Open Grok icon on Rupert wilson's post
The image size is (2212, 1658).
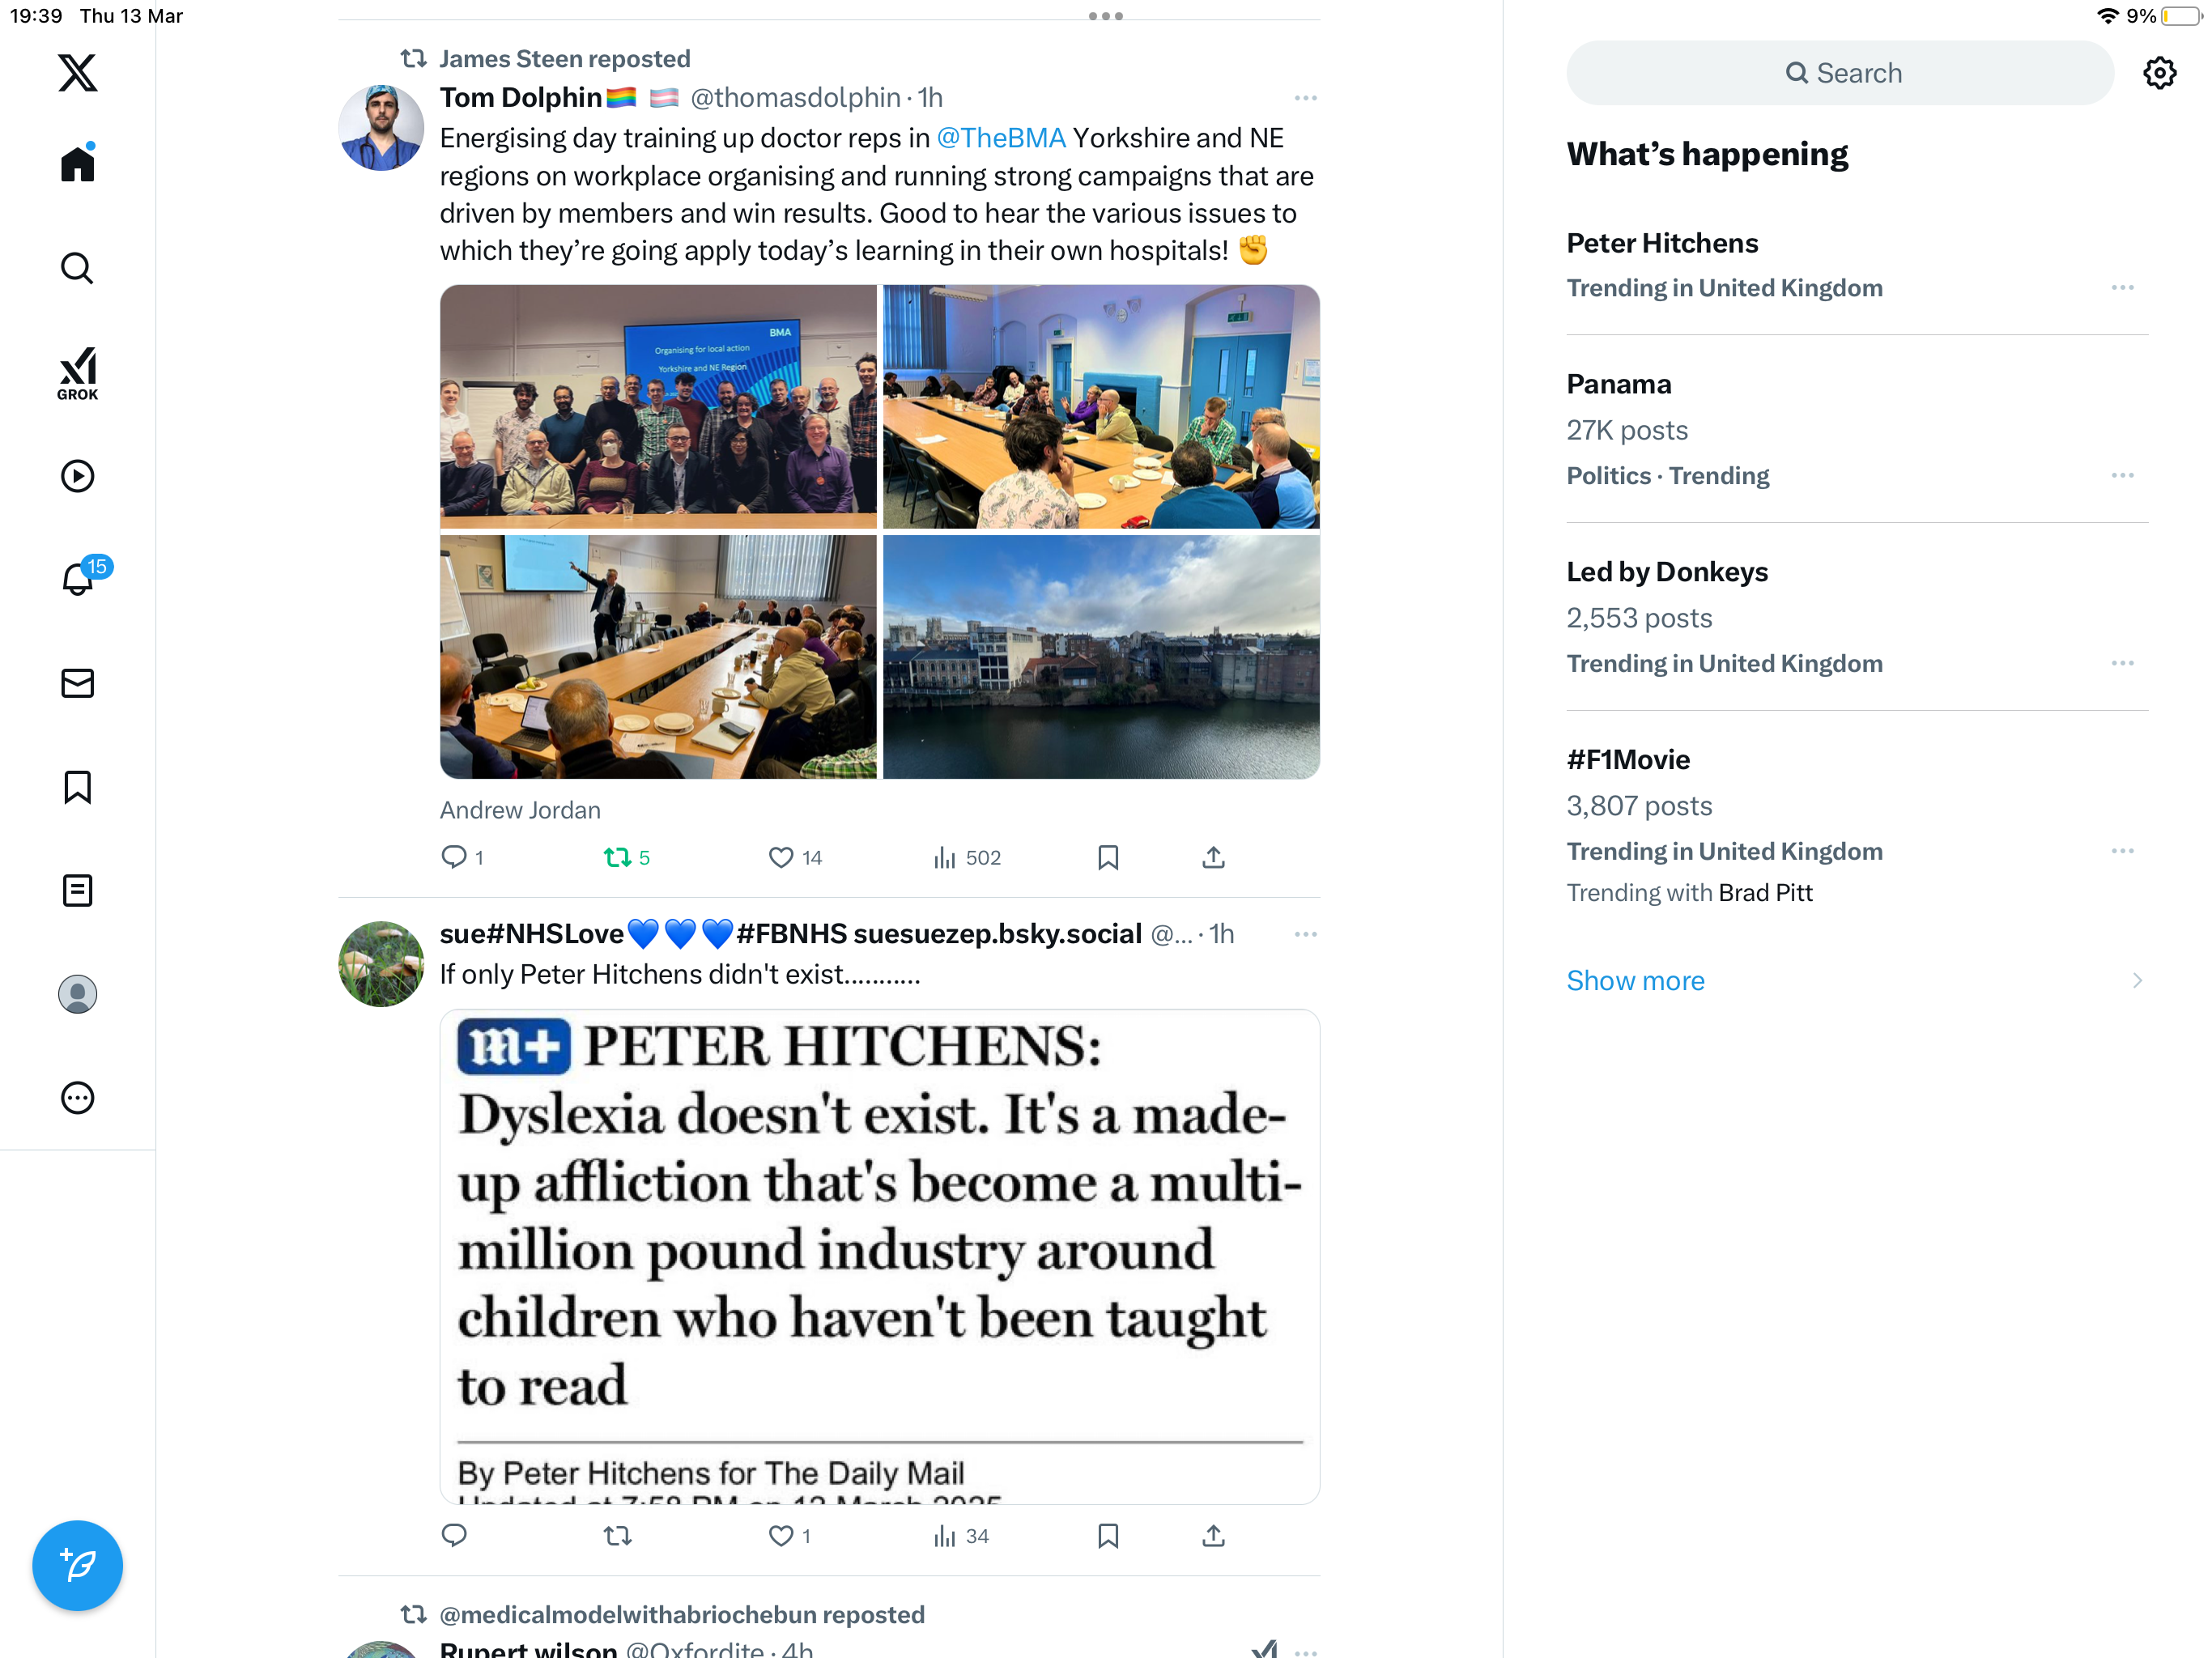pos(1264,1649)
